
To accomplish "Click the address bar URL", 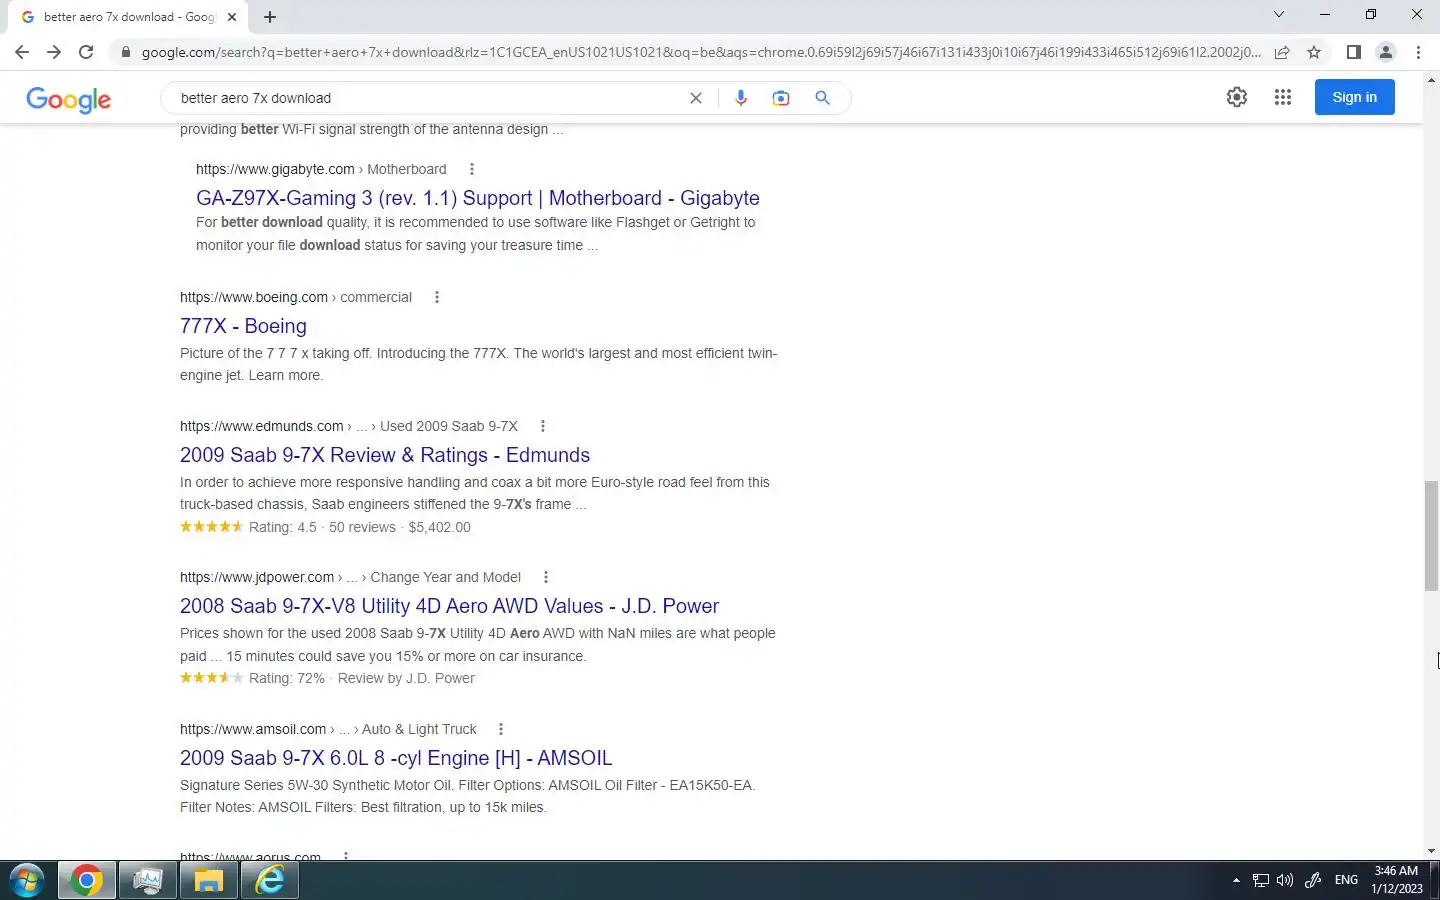I will [x=700, y=52].
